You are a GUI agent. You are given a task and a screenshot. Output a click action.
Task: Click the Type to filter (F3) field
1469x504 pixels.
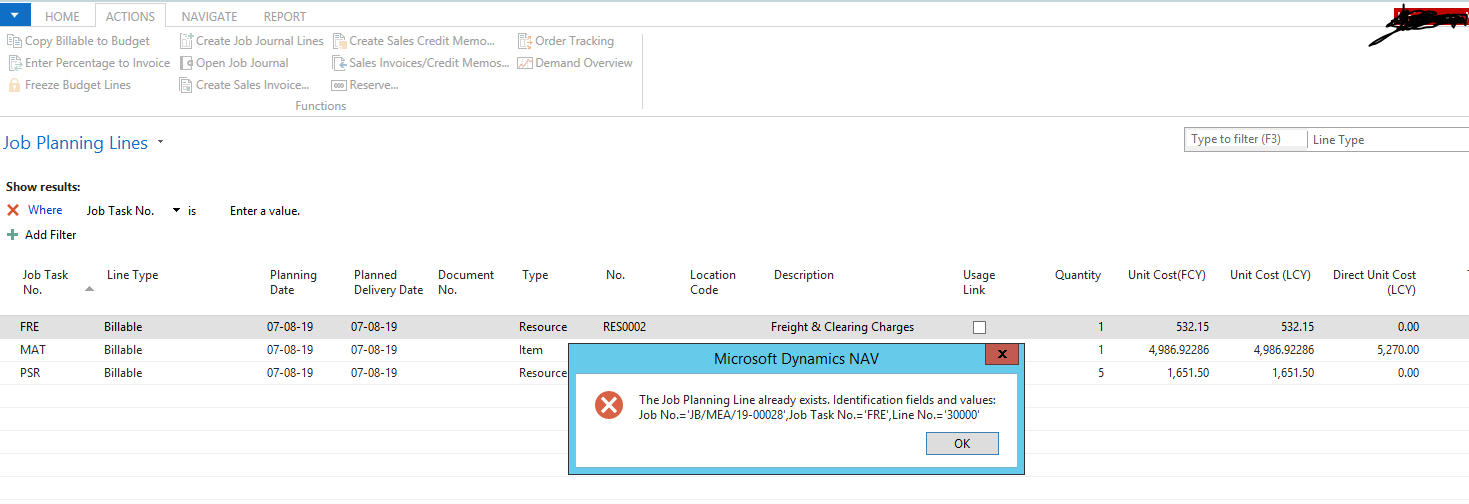1246,140
